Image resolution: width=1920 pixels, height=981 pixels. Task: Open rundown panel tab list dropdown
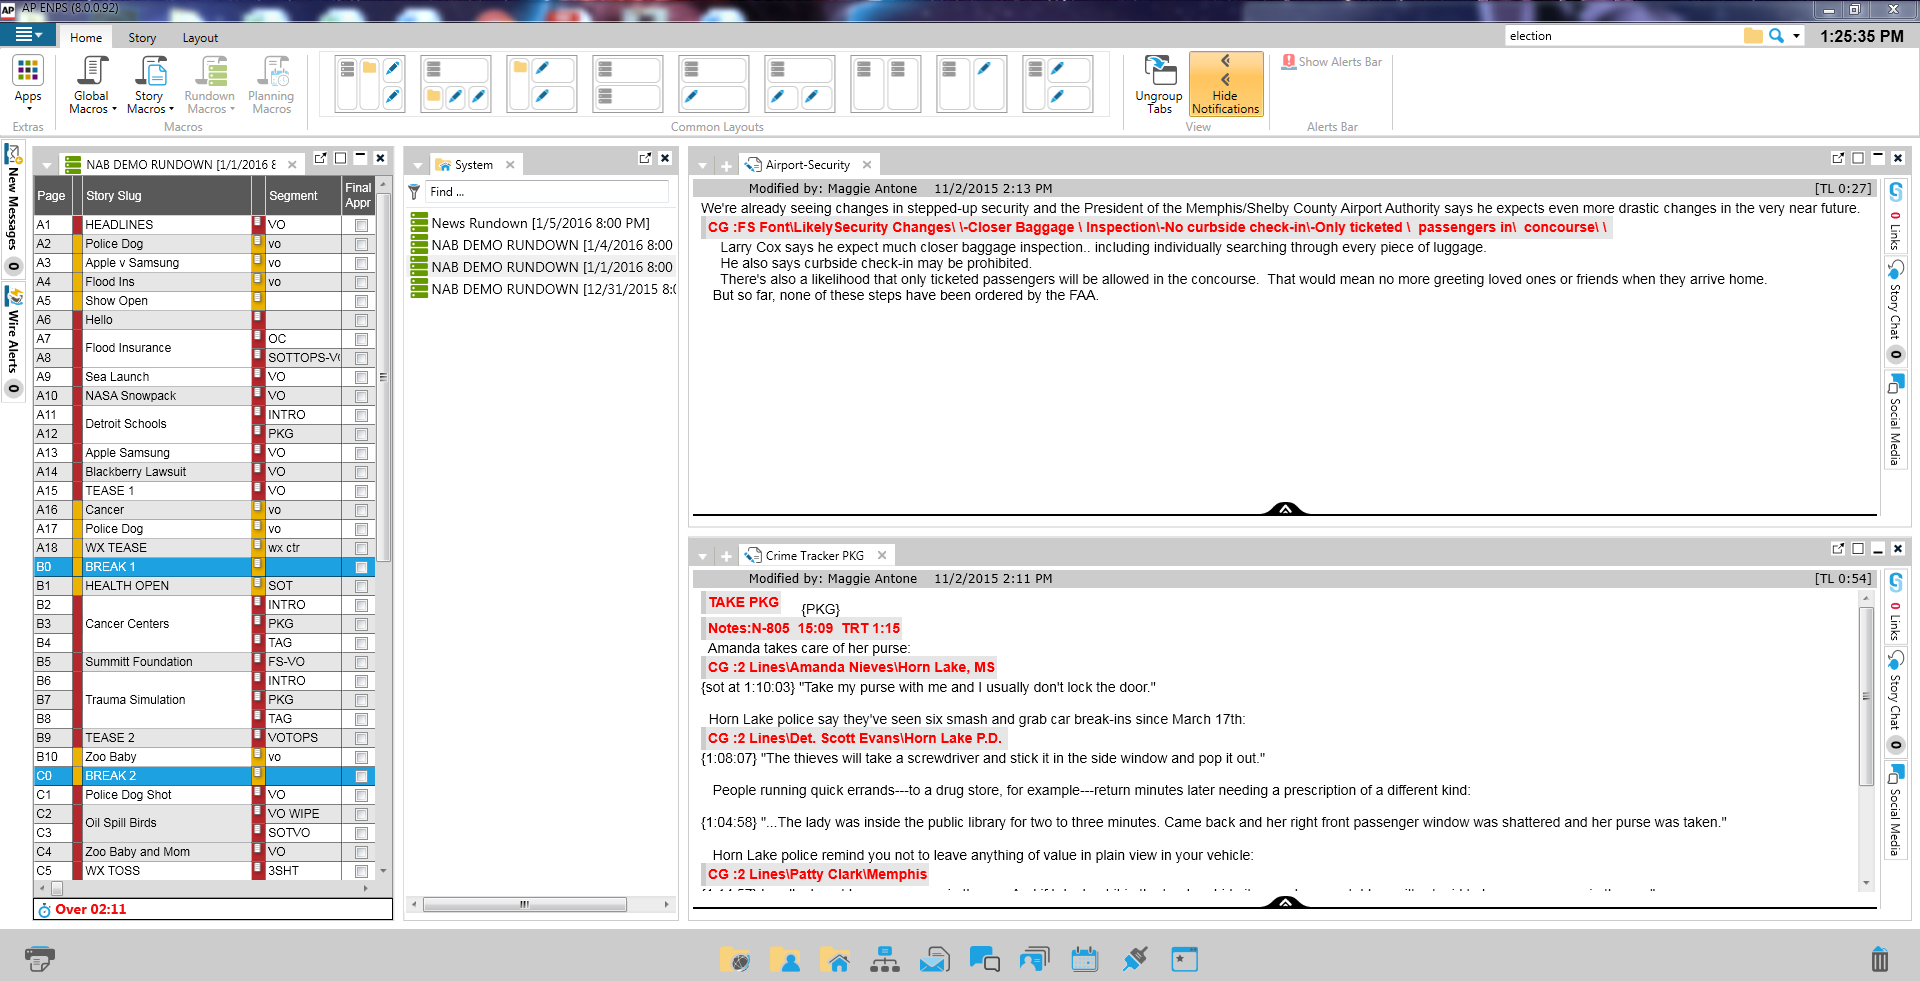click(46, 166)
